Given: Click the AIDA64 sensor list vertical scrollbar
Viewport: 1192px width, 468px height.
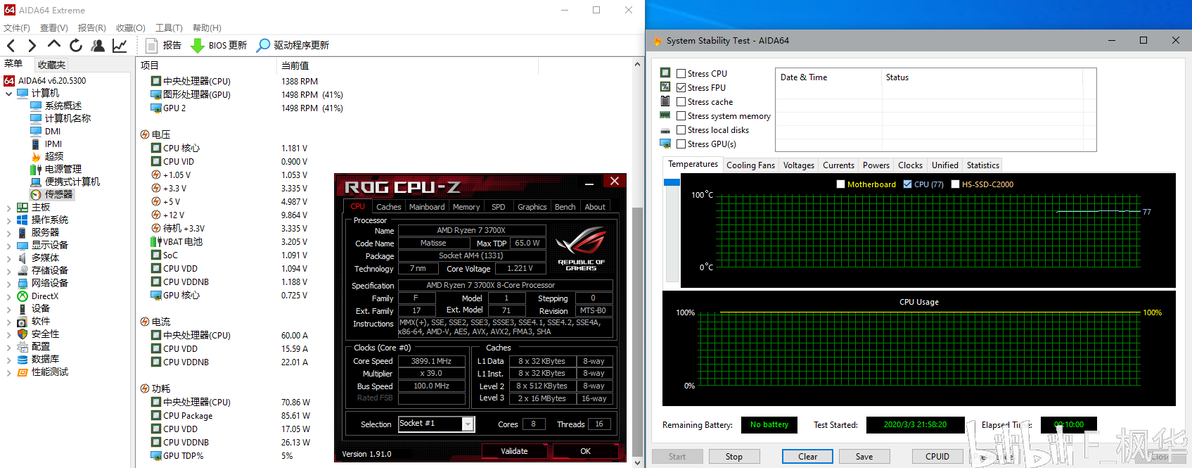Looking at the screenshot, I should [x=637, y=260].
